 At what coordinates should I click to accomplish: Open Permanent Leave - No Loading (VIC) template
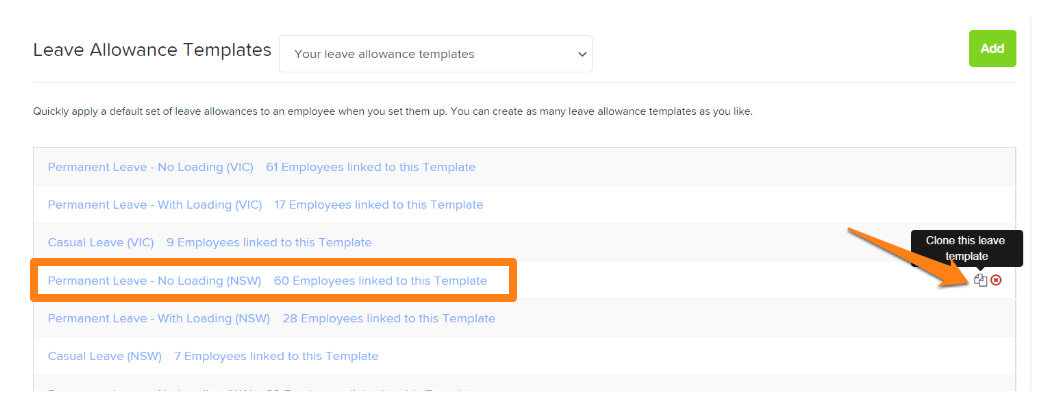coord(151,167)
